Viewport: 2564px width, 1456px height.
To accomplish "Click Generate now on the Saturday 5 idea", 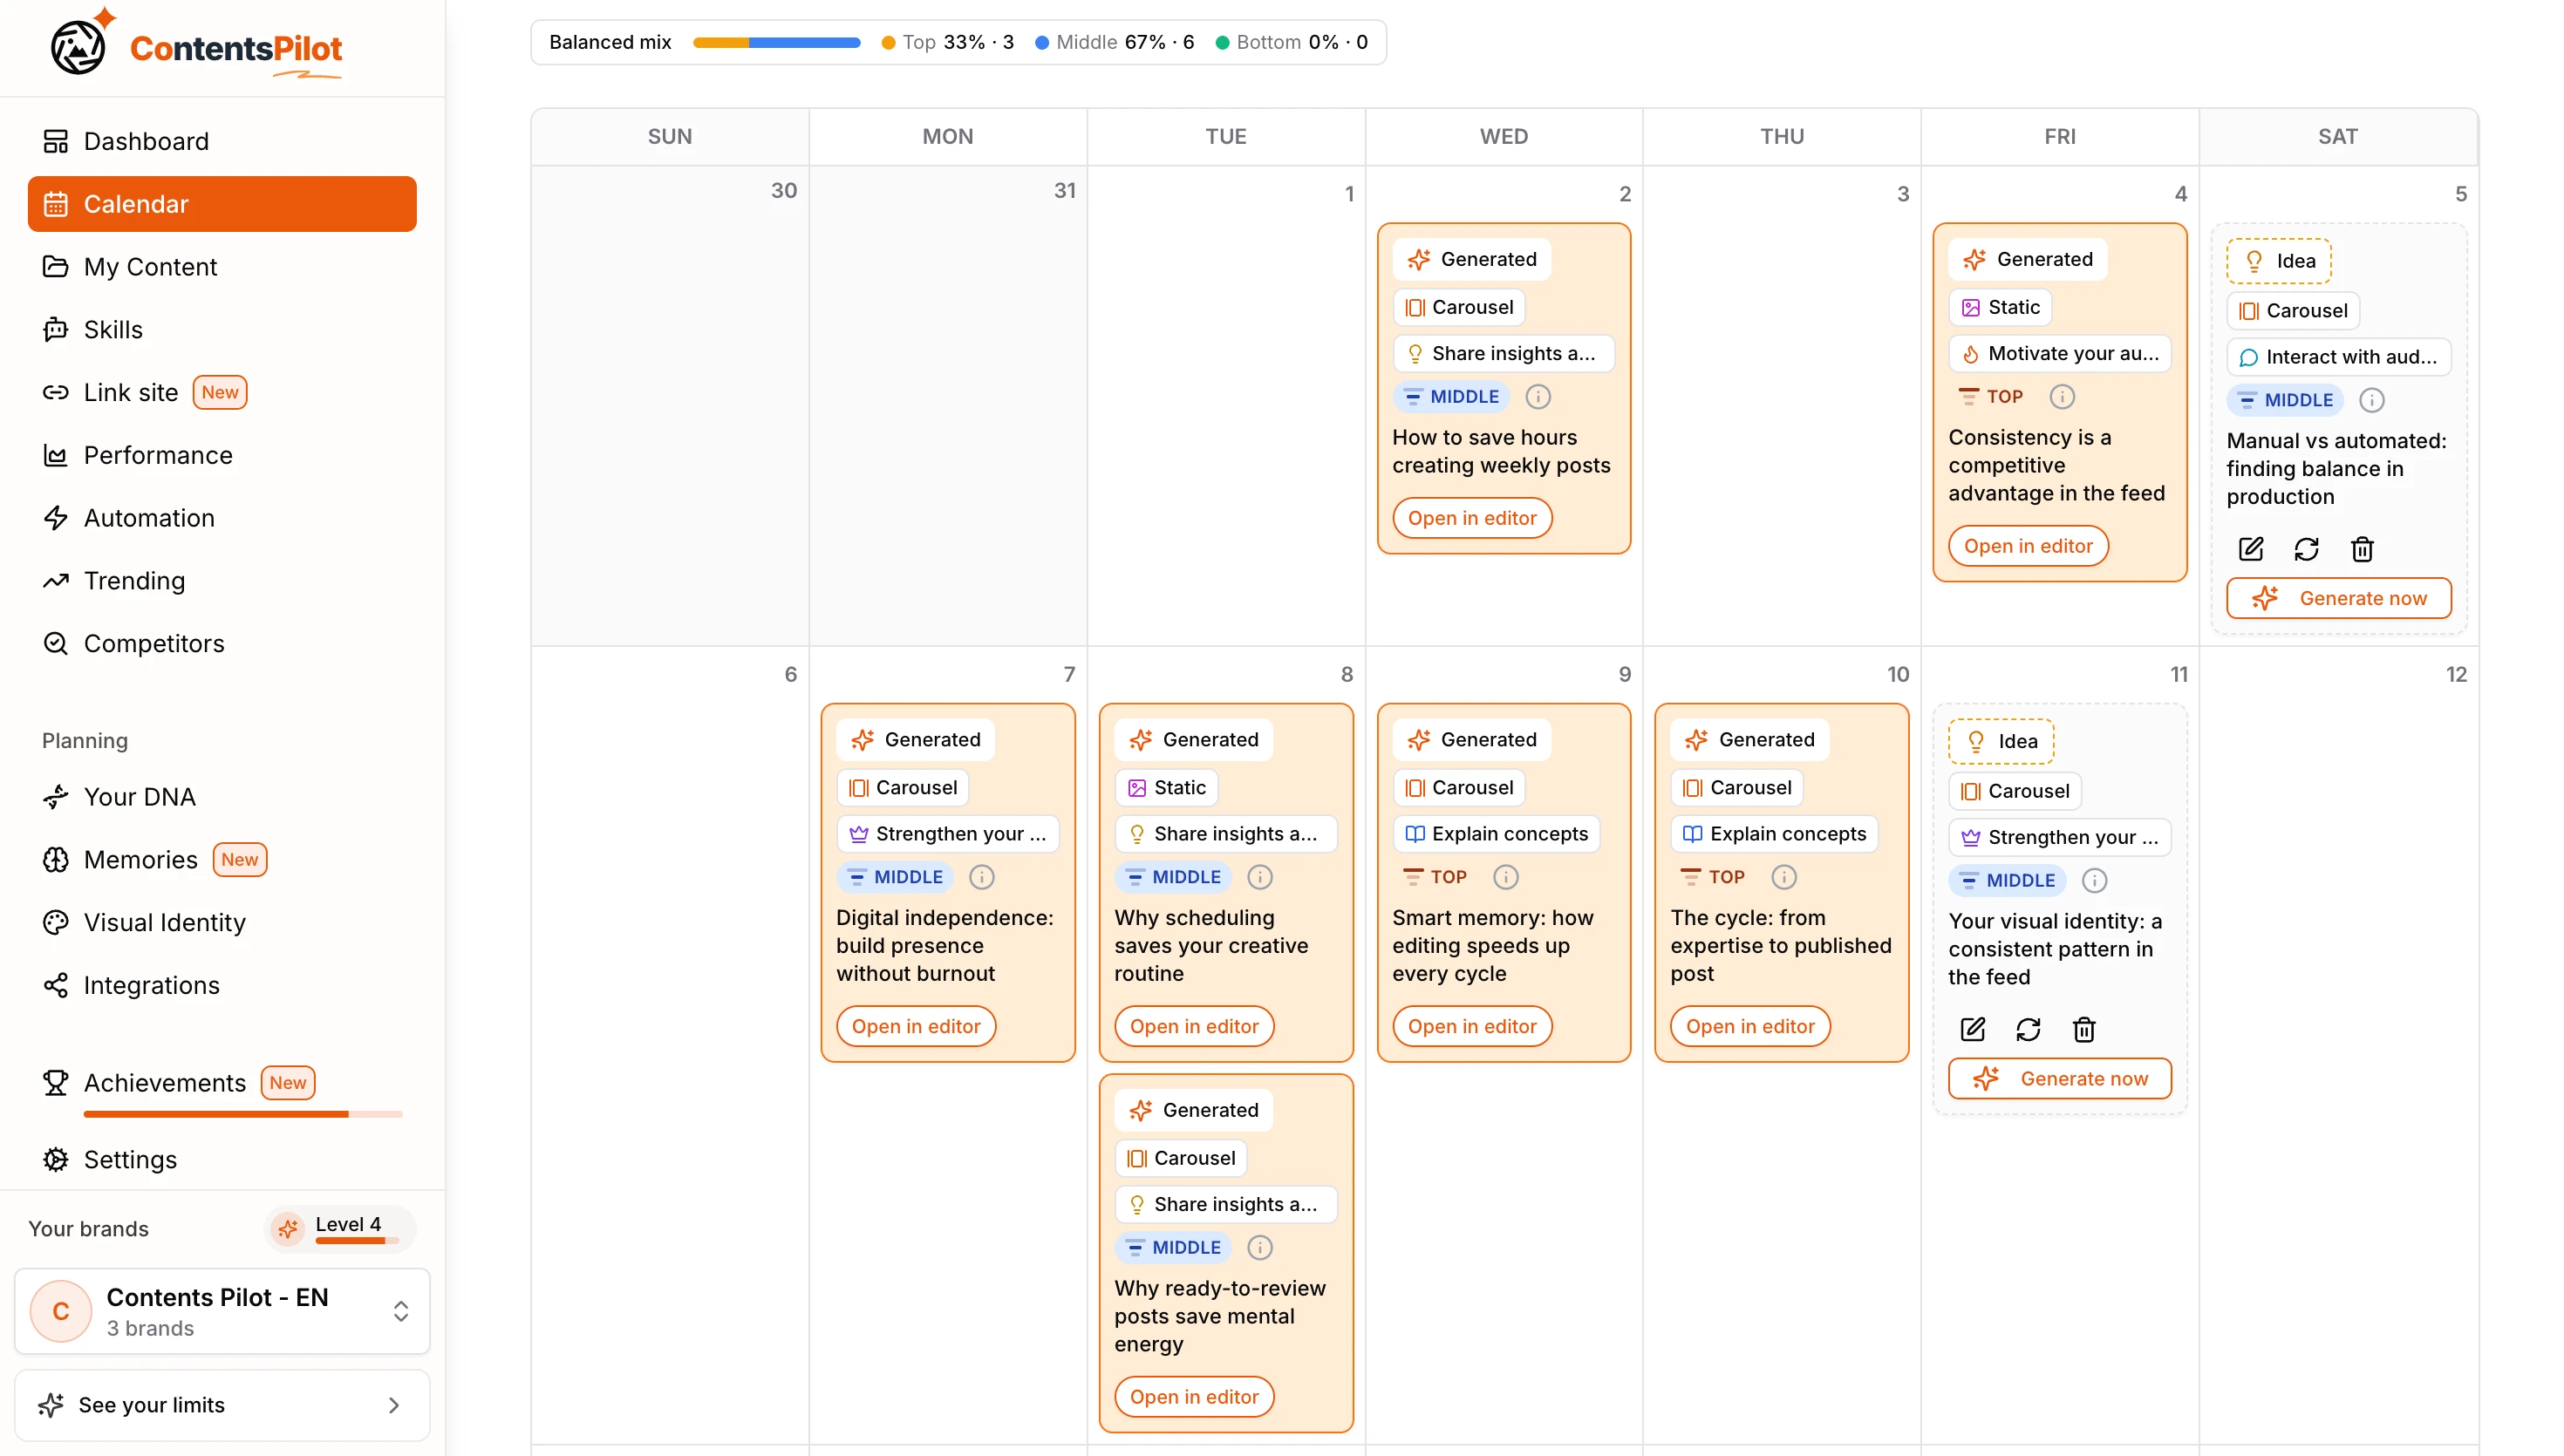I will pos(2339,598).
